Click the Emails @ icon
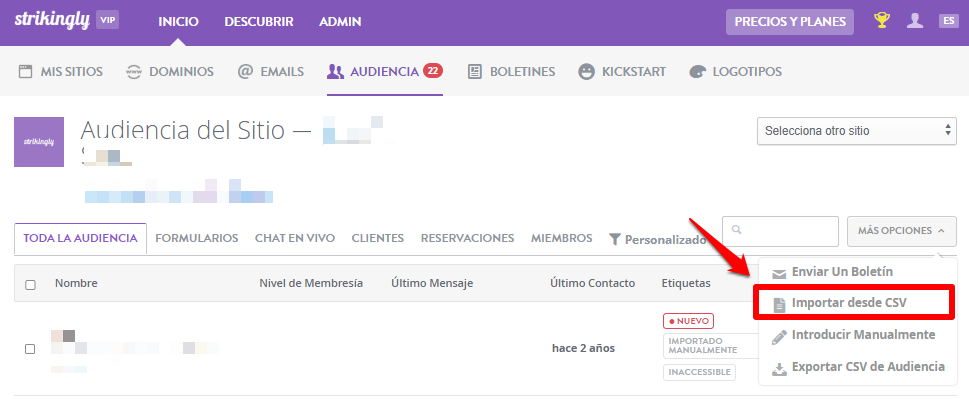Screen dimensions: 969x399 tap(245, 72)
